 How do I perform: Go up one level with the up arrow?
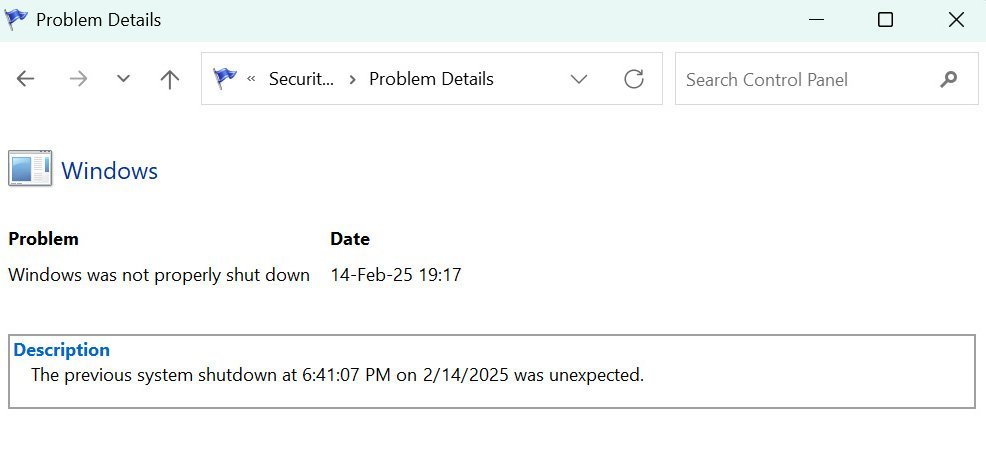(x=170, y=79)
